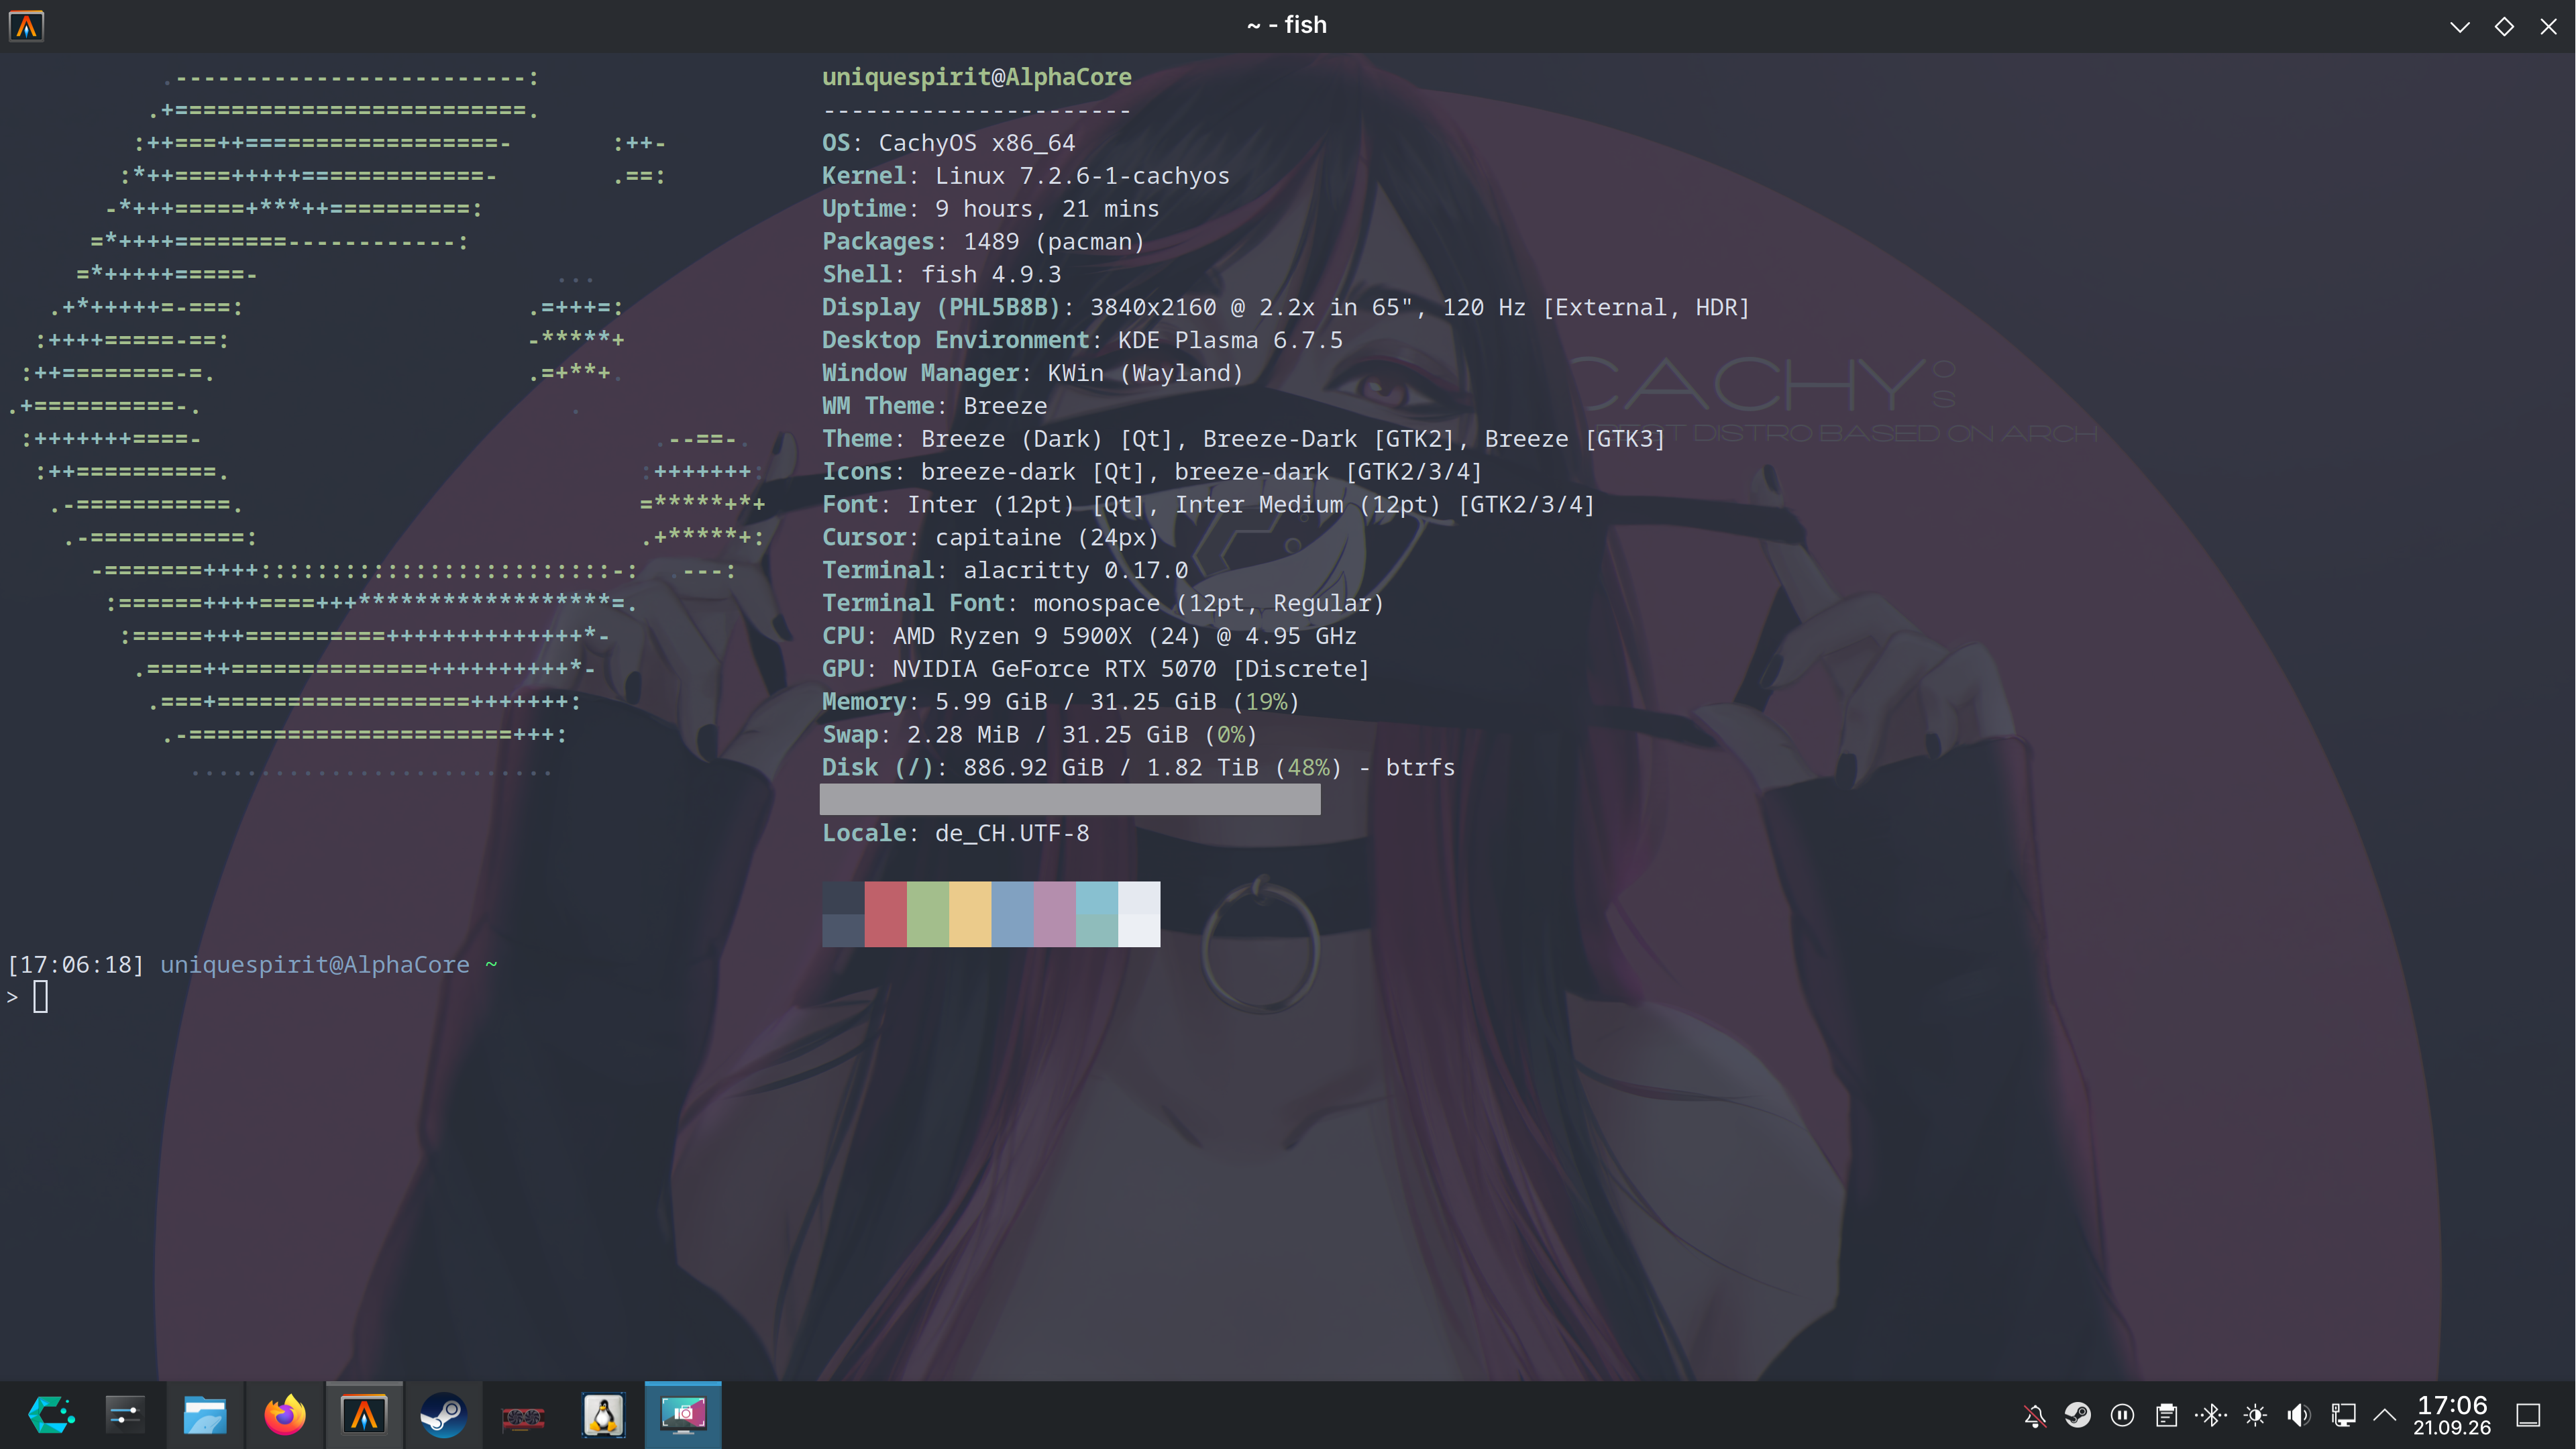This screenshot has width=2576, height=1449.
Task: Click the "Locale: de_CH.UTF-8" line
Action: click(x=956, y=833)
